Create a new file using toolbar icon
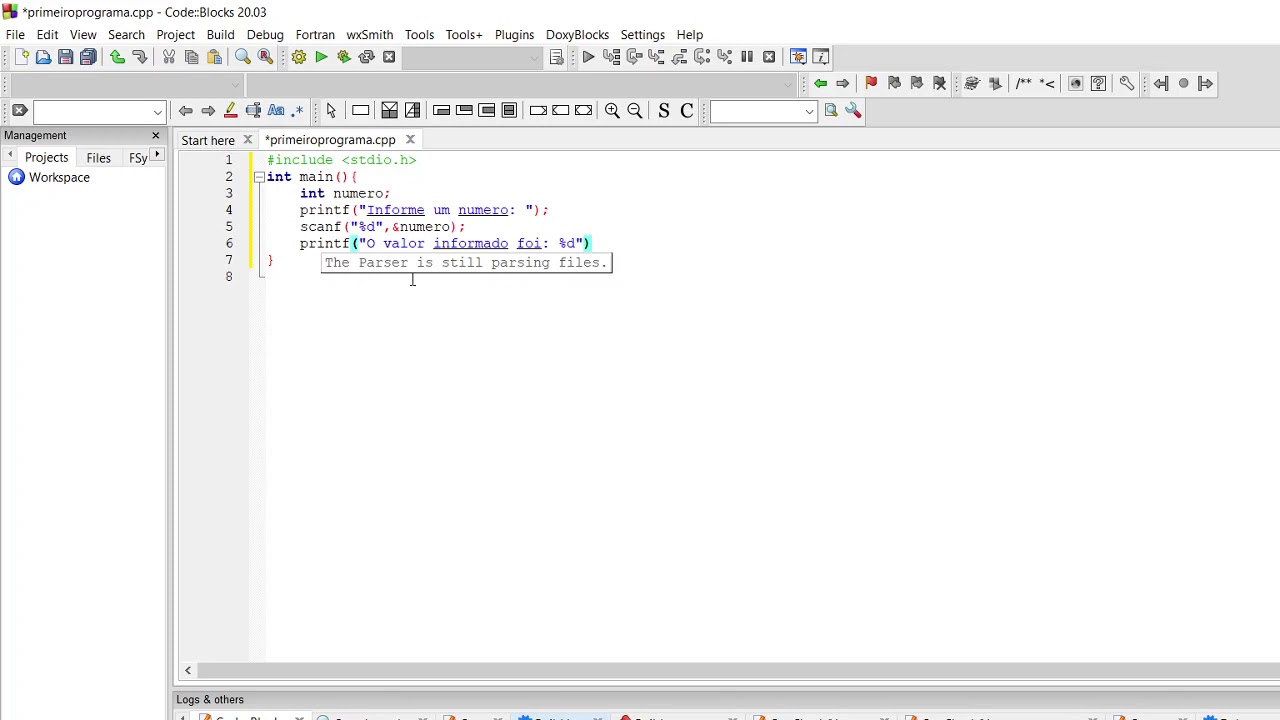 (x=21, y=57)
